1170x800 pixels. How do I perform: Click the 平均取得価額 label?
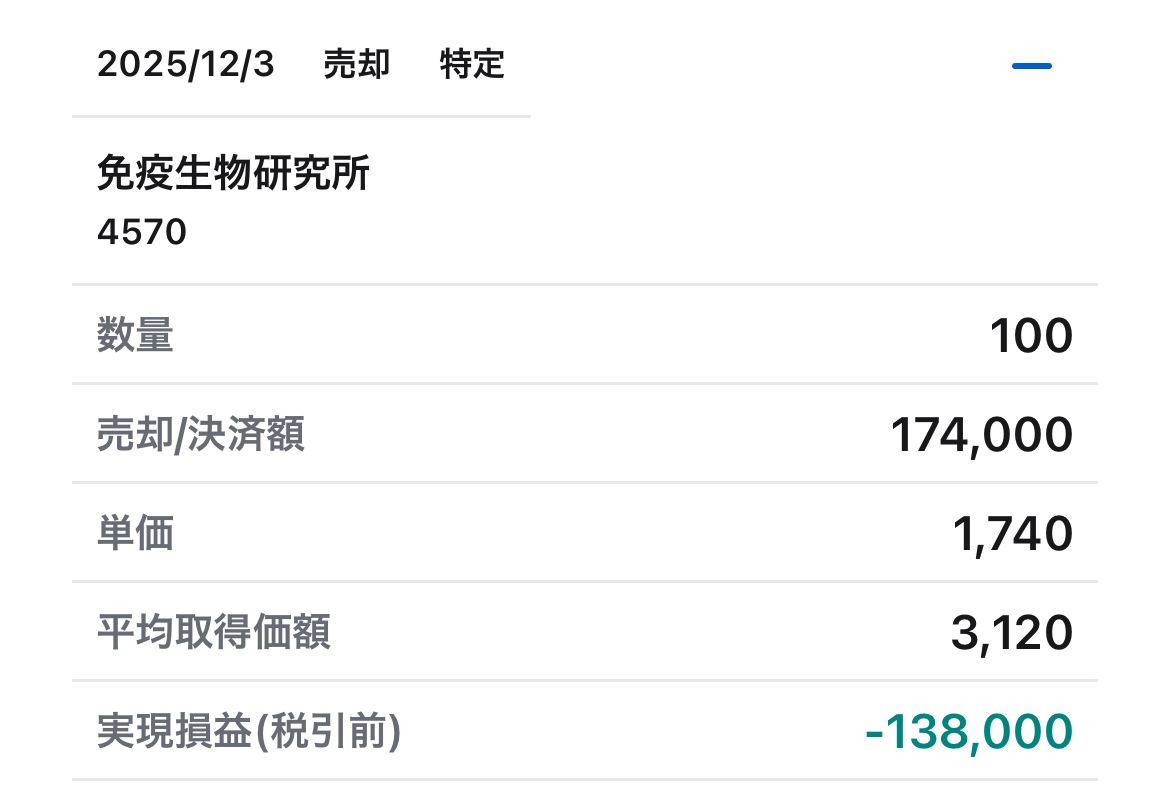point(213,632)
